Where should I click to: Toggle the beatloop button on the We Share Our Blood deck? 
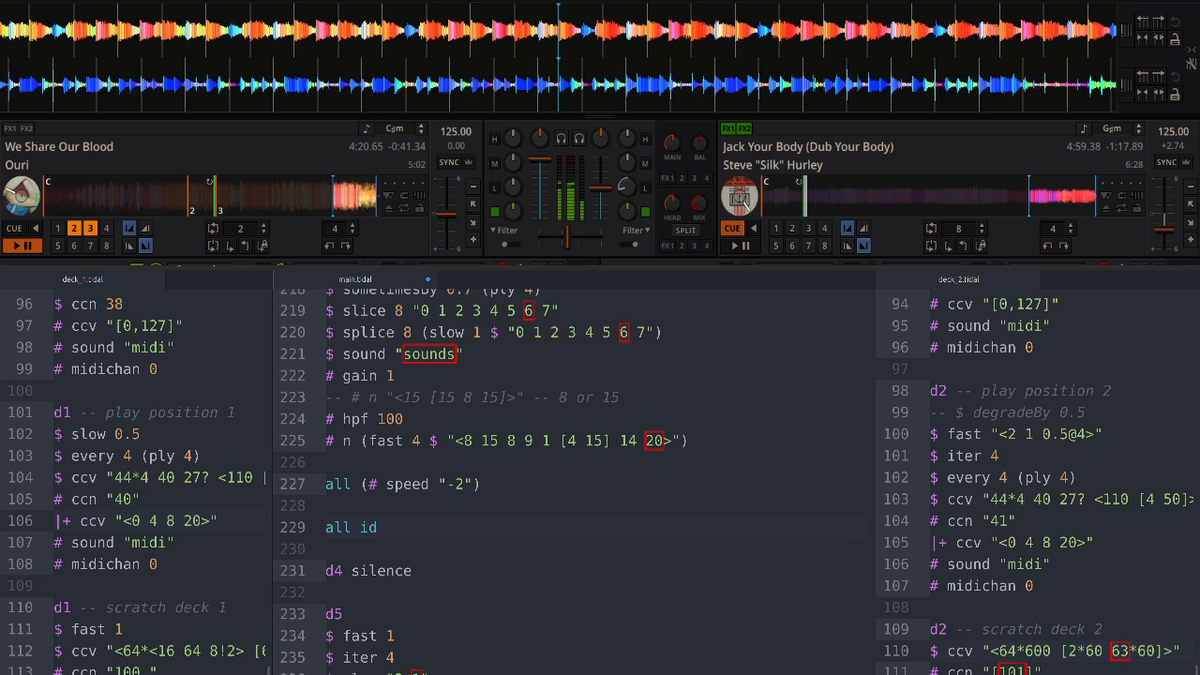coord(213,229)
